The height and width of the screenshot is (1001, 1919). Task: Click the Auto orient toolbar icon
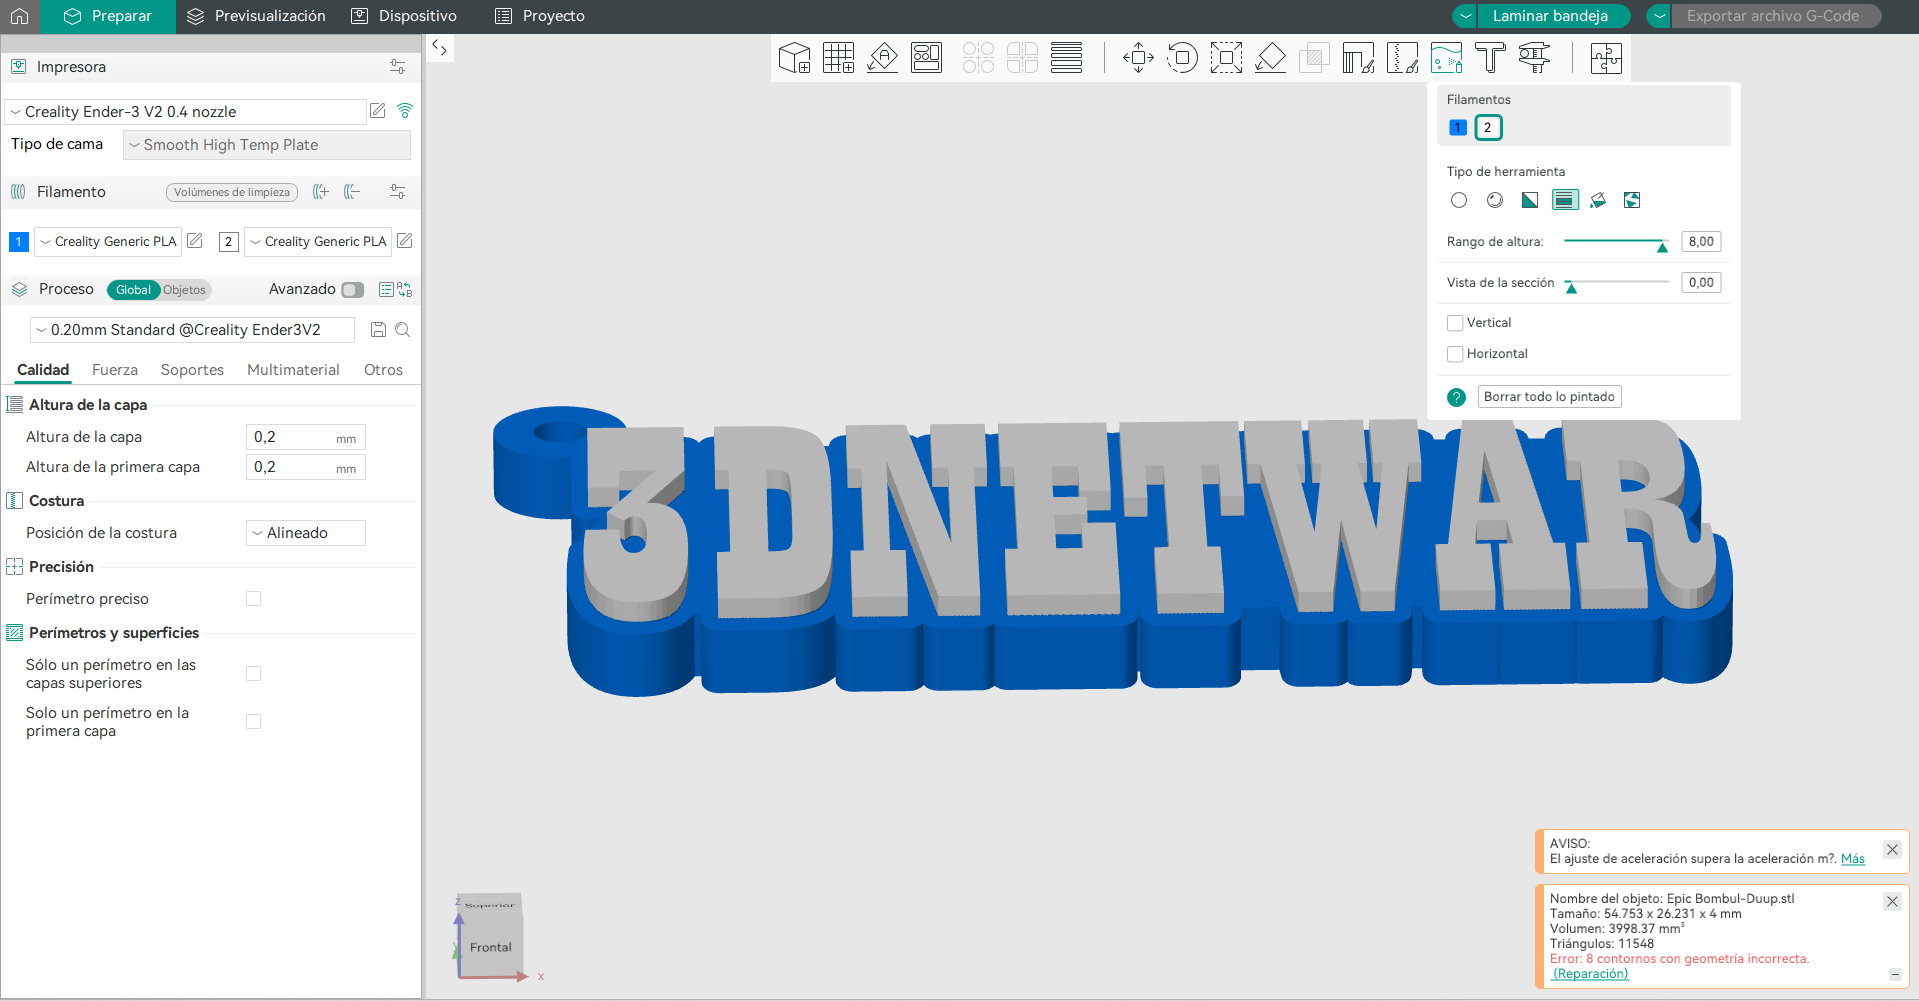pos(882,58)
